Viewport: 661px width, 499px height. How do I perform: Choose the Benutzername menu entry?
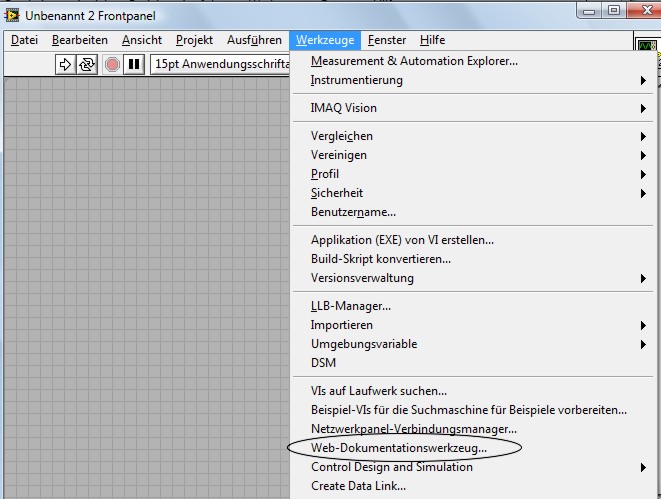pyautogui.click(x=473, y=212)
